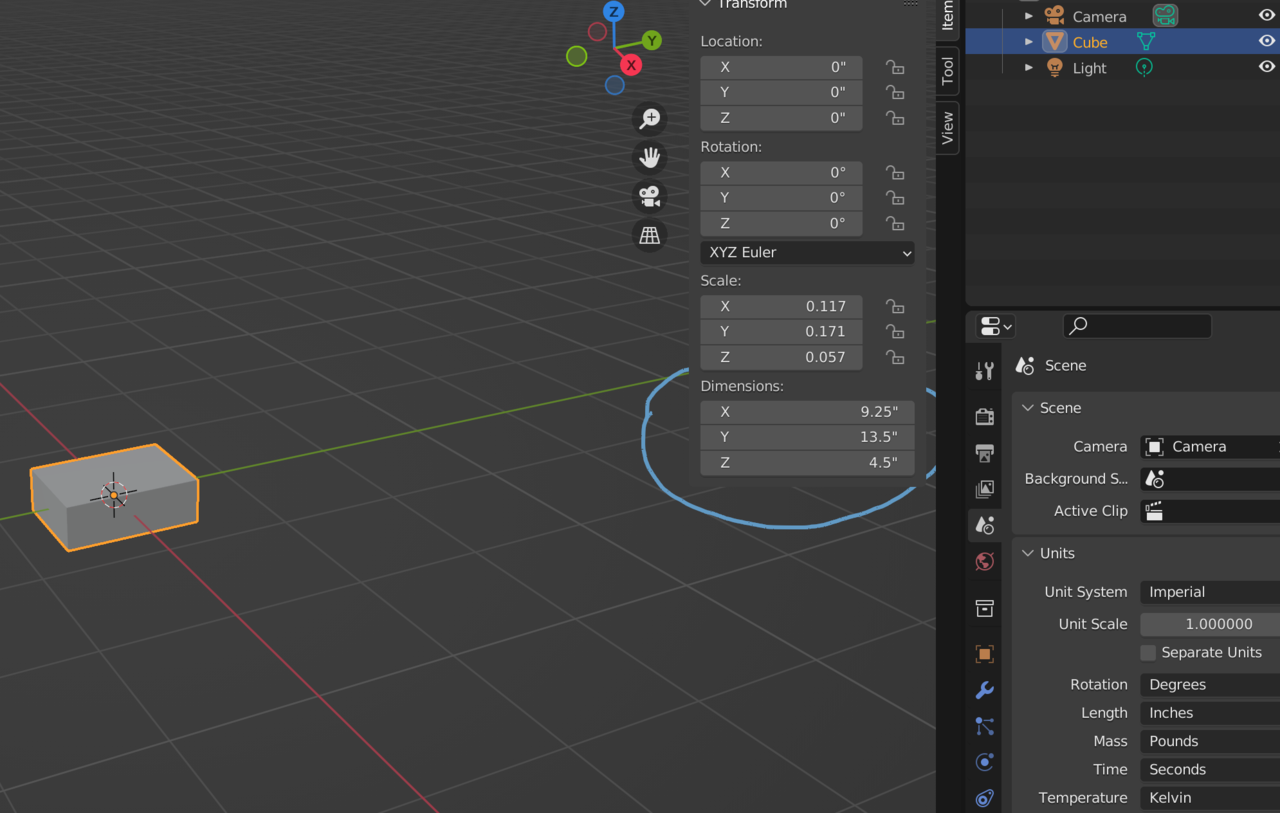
Task: Select the gray cube in the viewport
Action: click(114, 497)
